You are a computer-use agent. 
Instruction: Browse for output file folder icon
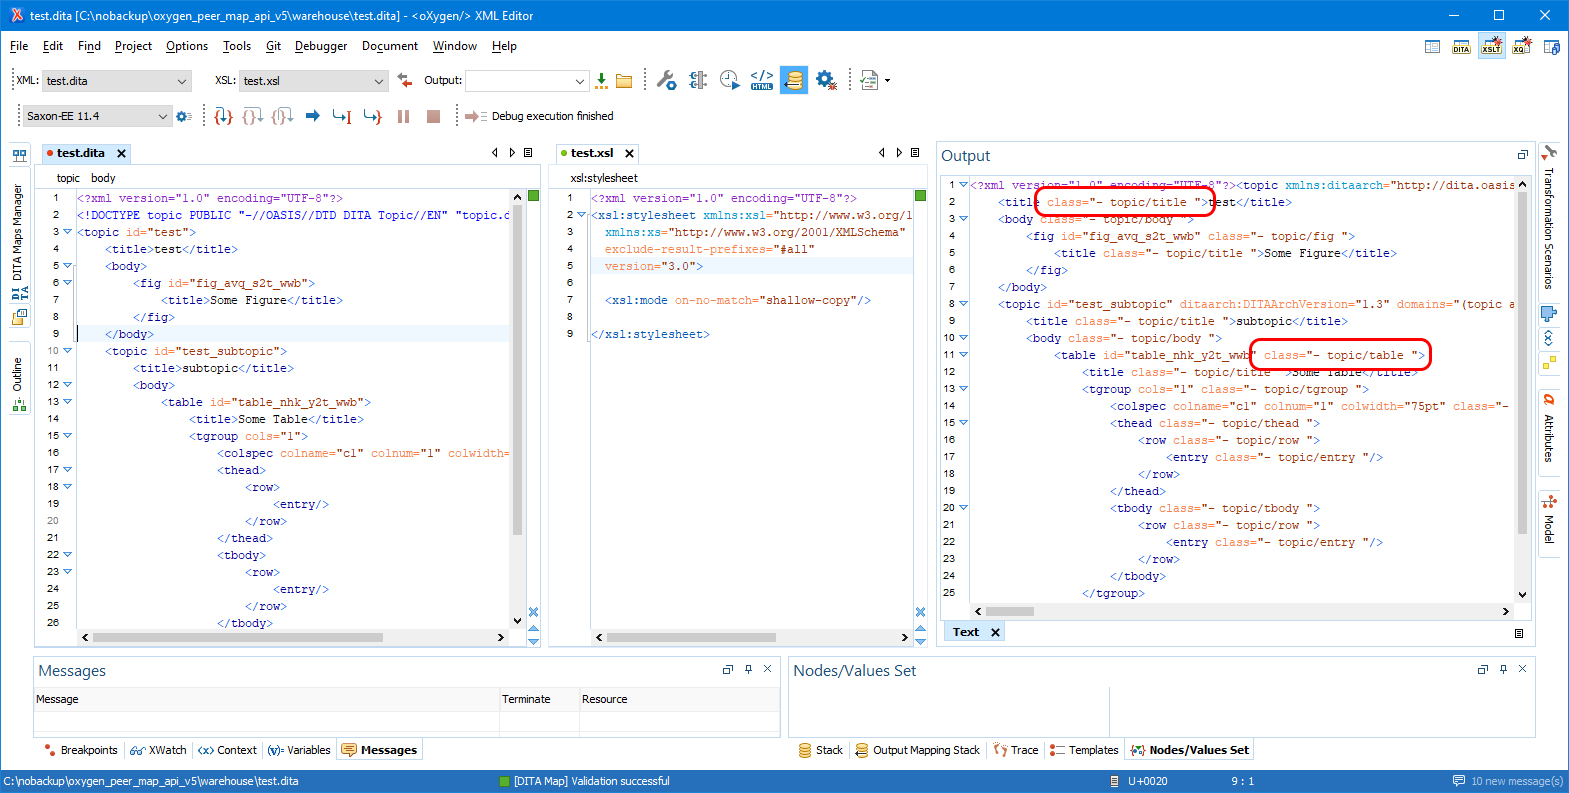click(x=624, y=80)
